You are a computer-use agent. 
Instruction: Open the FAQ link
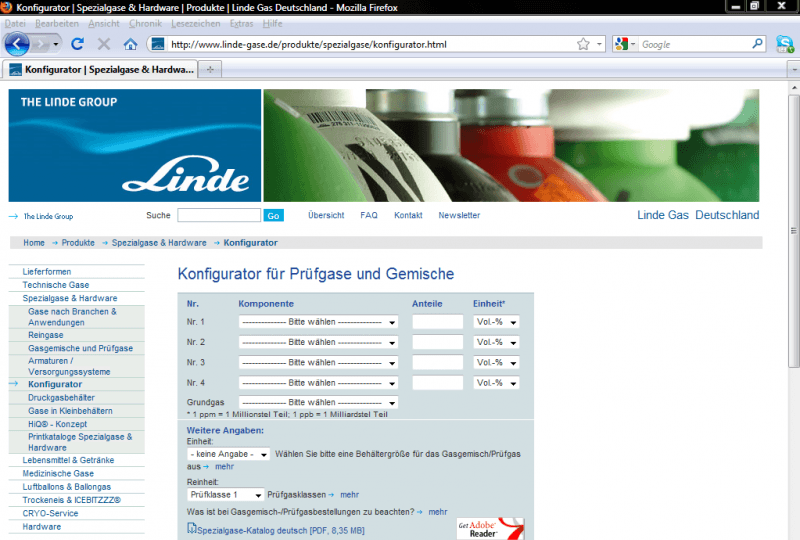tap(369, 215)
